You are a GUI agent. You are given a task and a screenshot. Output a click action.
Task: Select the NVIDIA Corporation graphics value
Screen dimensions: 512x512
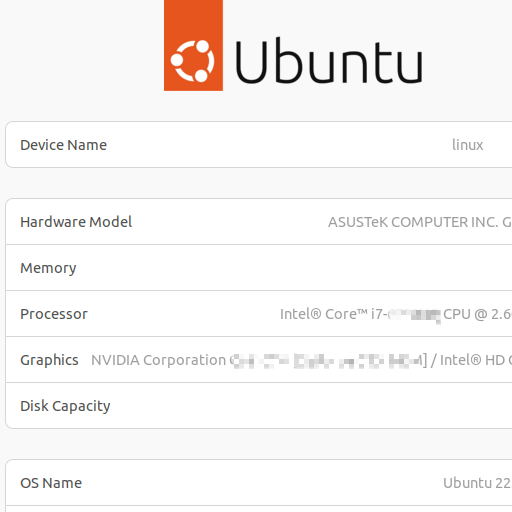[302, 360]
